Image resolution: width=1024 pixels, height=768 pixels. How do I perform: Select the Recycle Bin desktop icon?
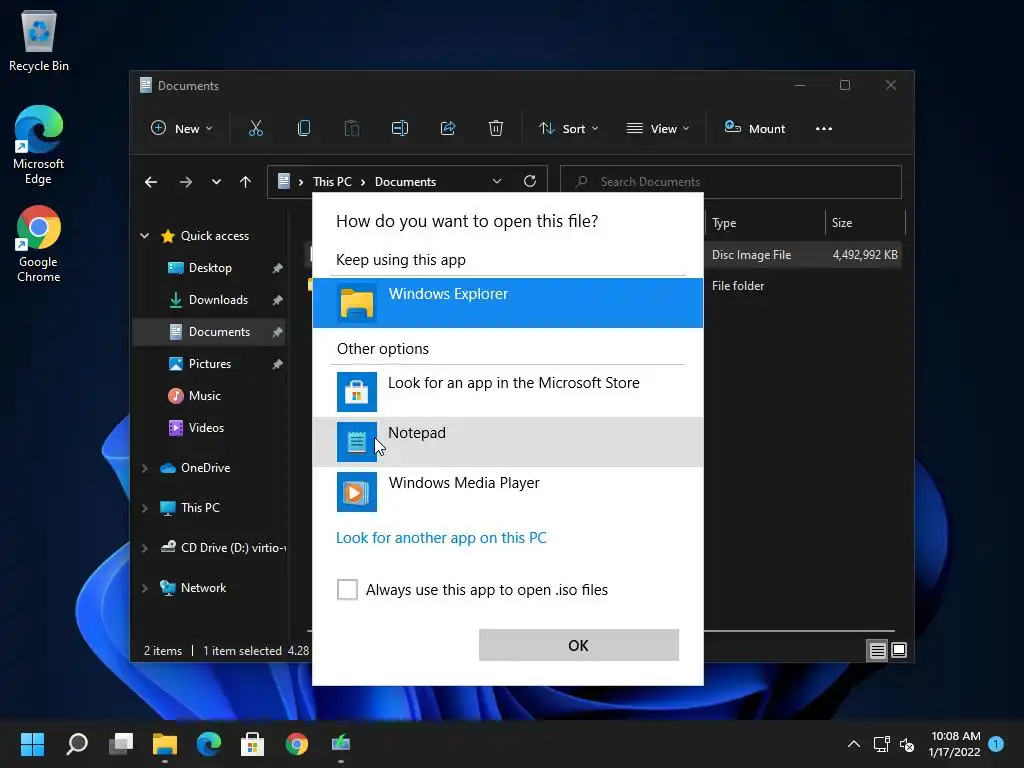(39, 40)
